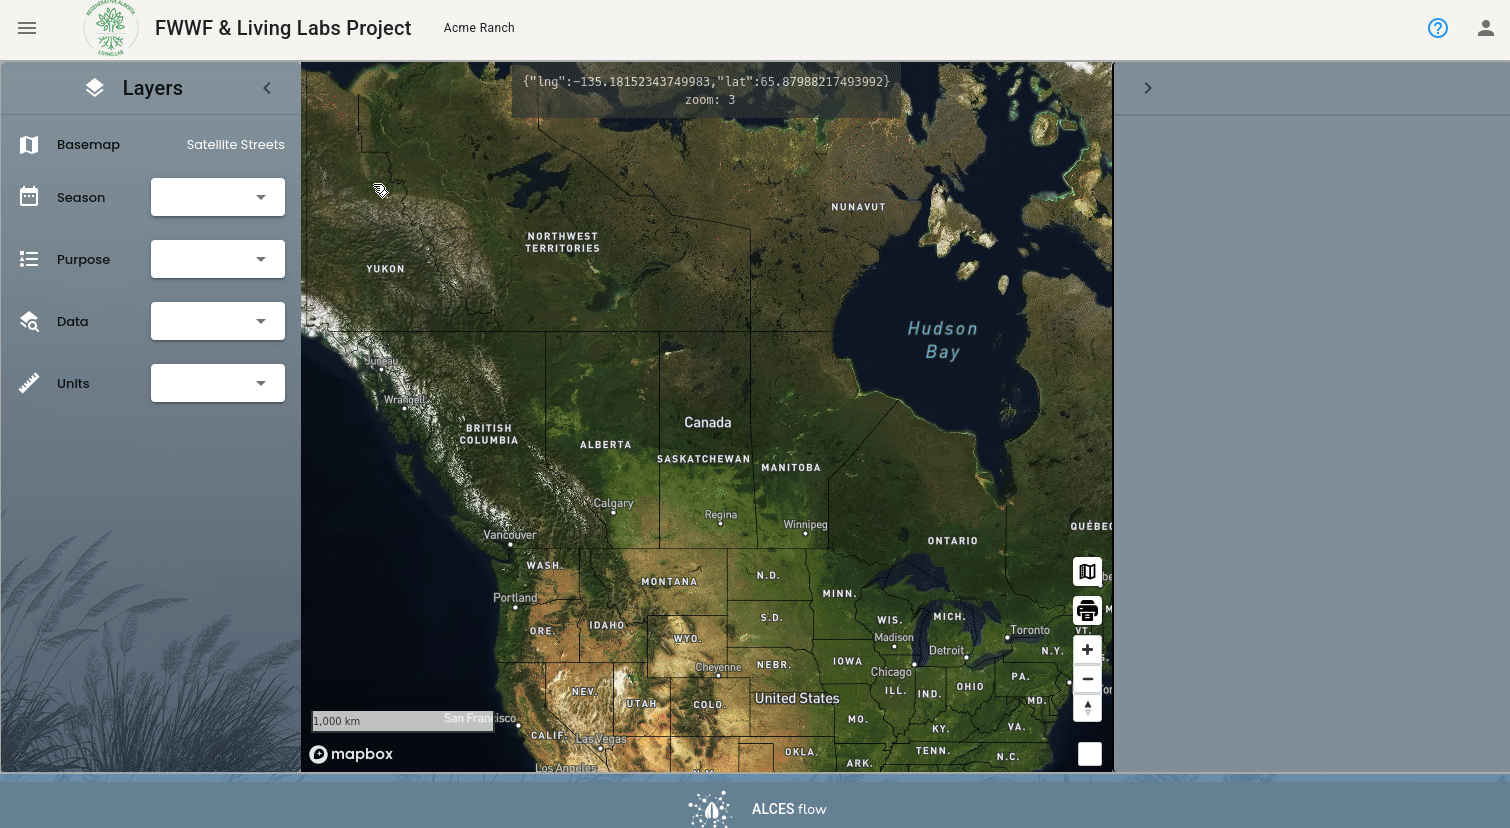1510x828 pixels.
Task: Zoom in with the plus button
Action: tap(1088, 650)
